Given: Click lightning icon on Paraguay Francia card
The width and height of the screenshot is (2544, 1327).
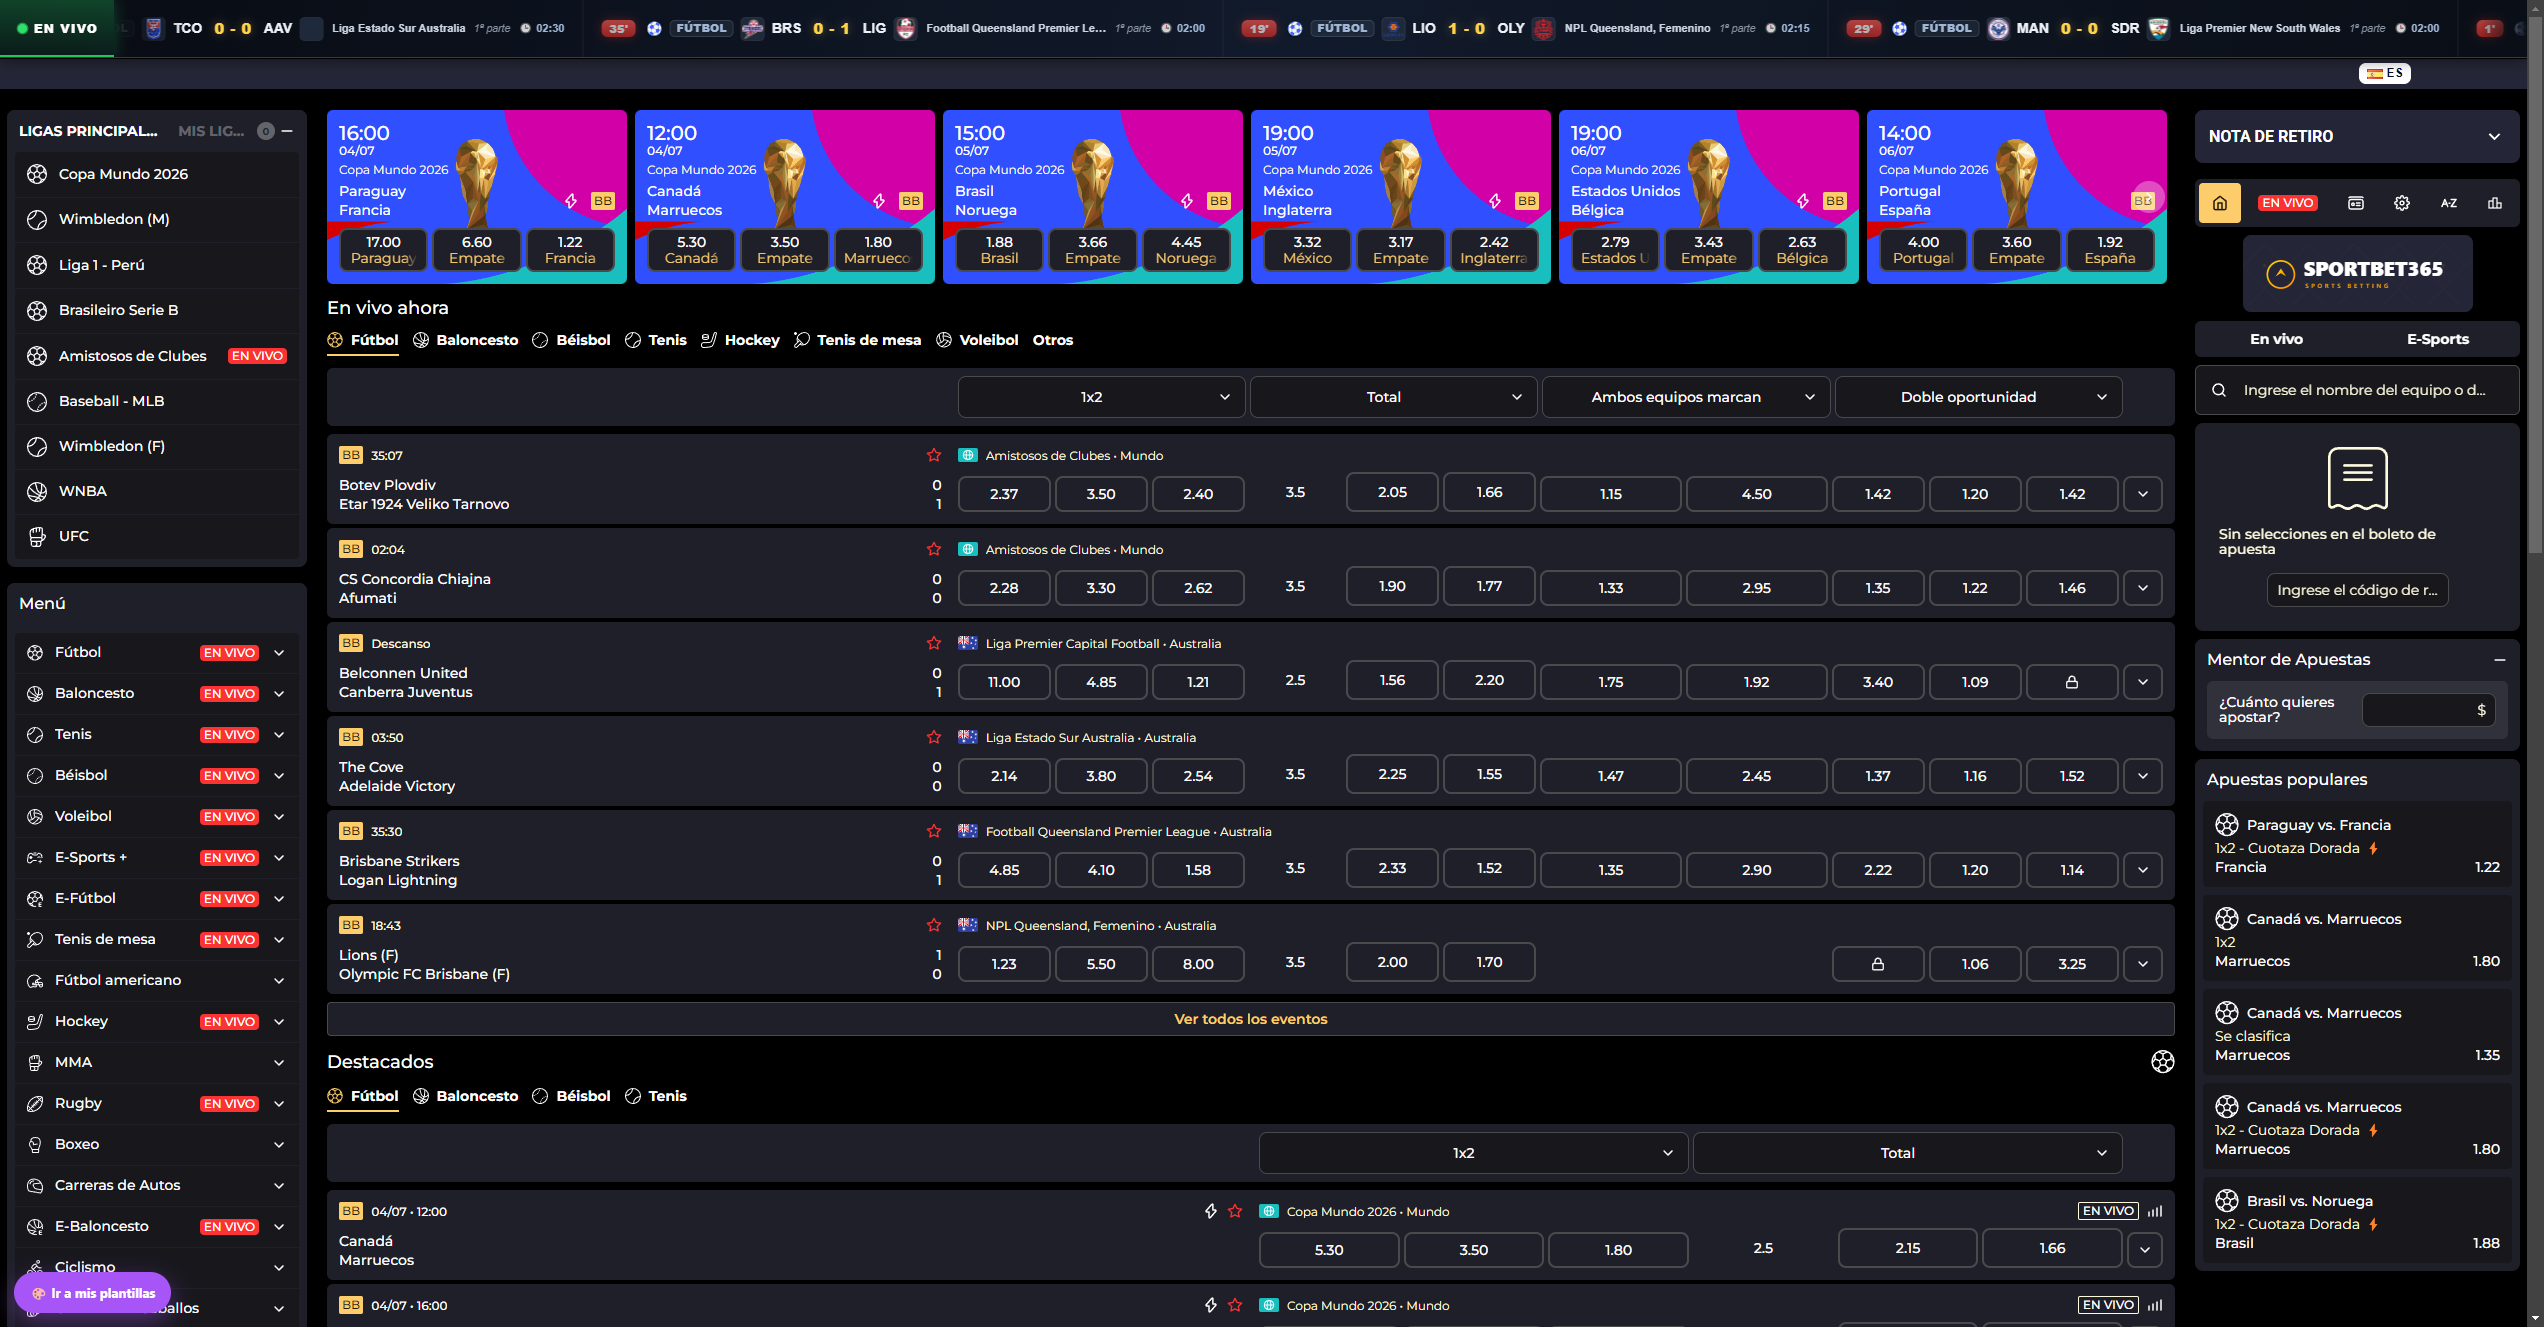Looking at the screenshot, I should pyautogui.click(x=571, y=201).
